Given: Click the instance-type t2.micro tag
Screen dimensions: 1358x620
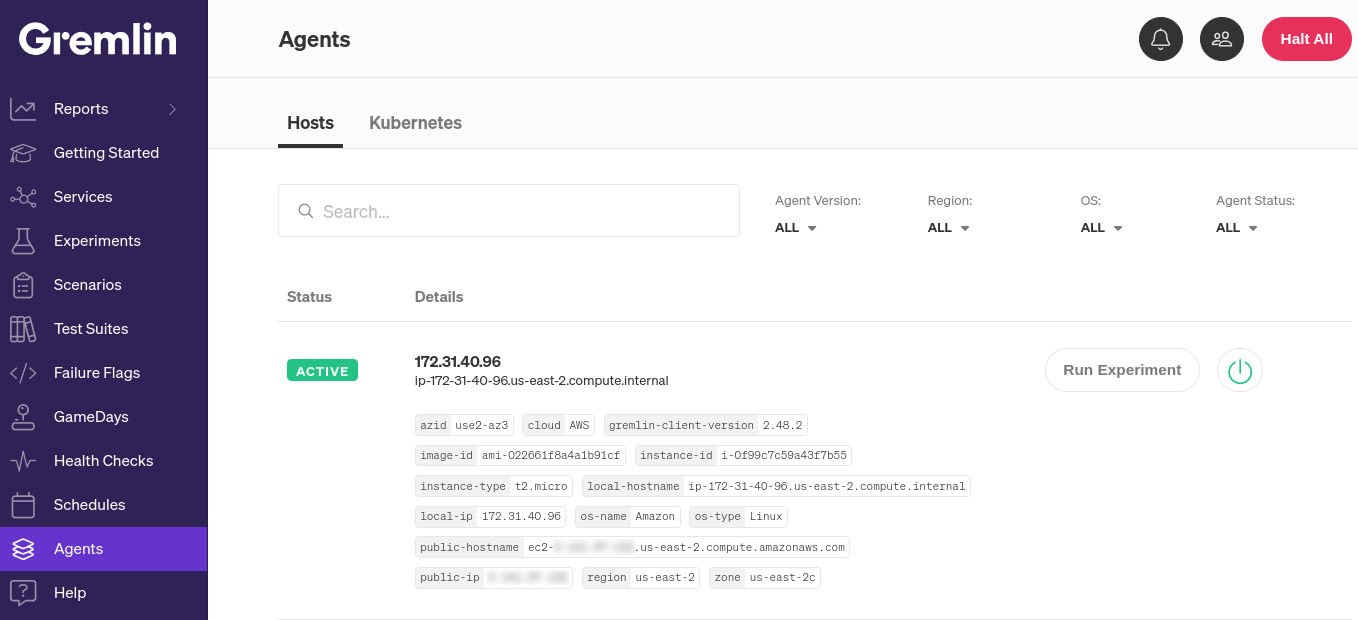Looking at the screenshot, I should (494, 487).
